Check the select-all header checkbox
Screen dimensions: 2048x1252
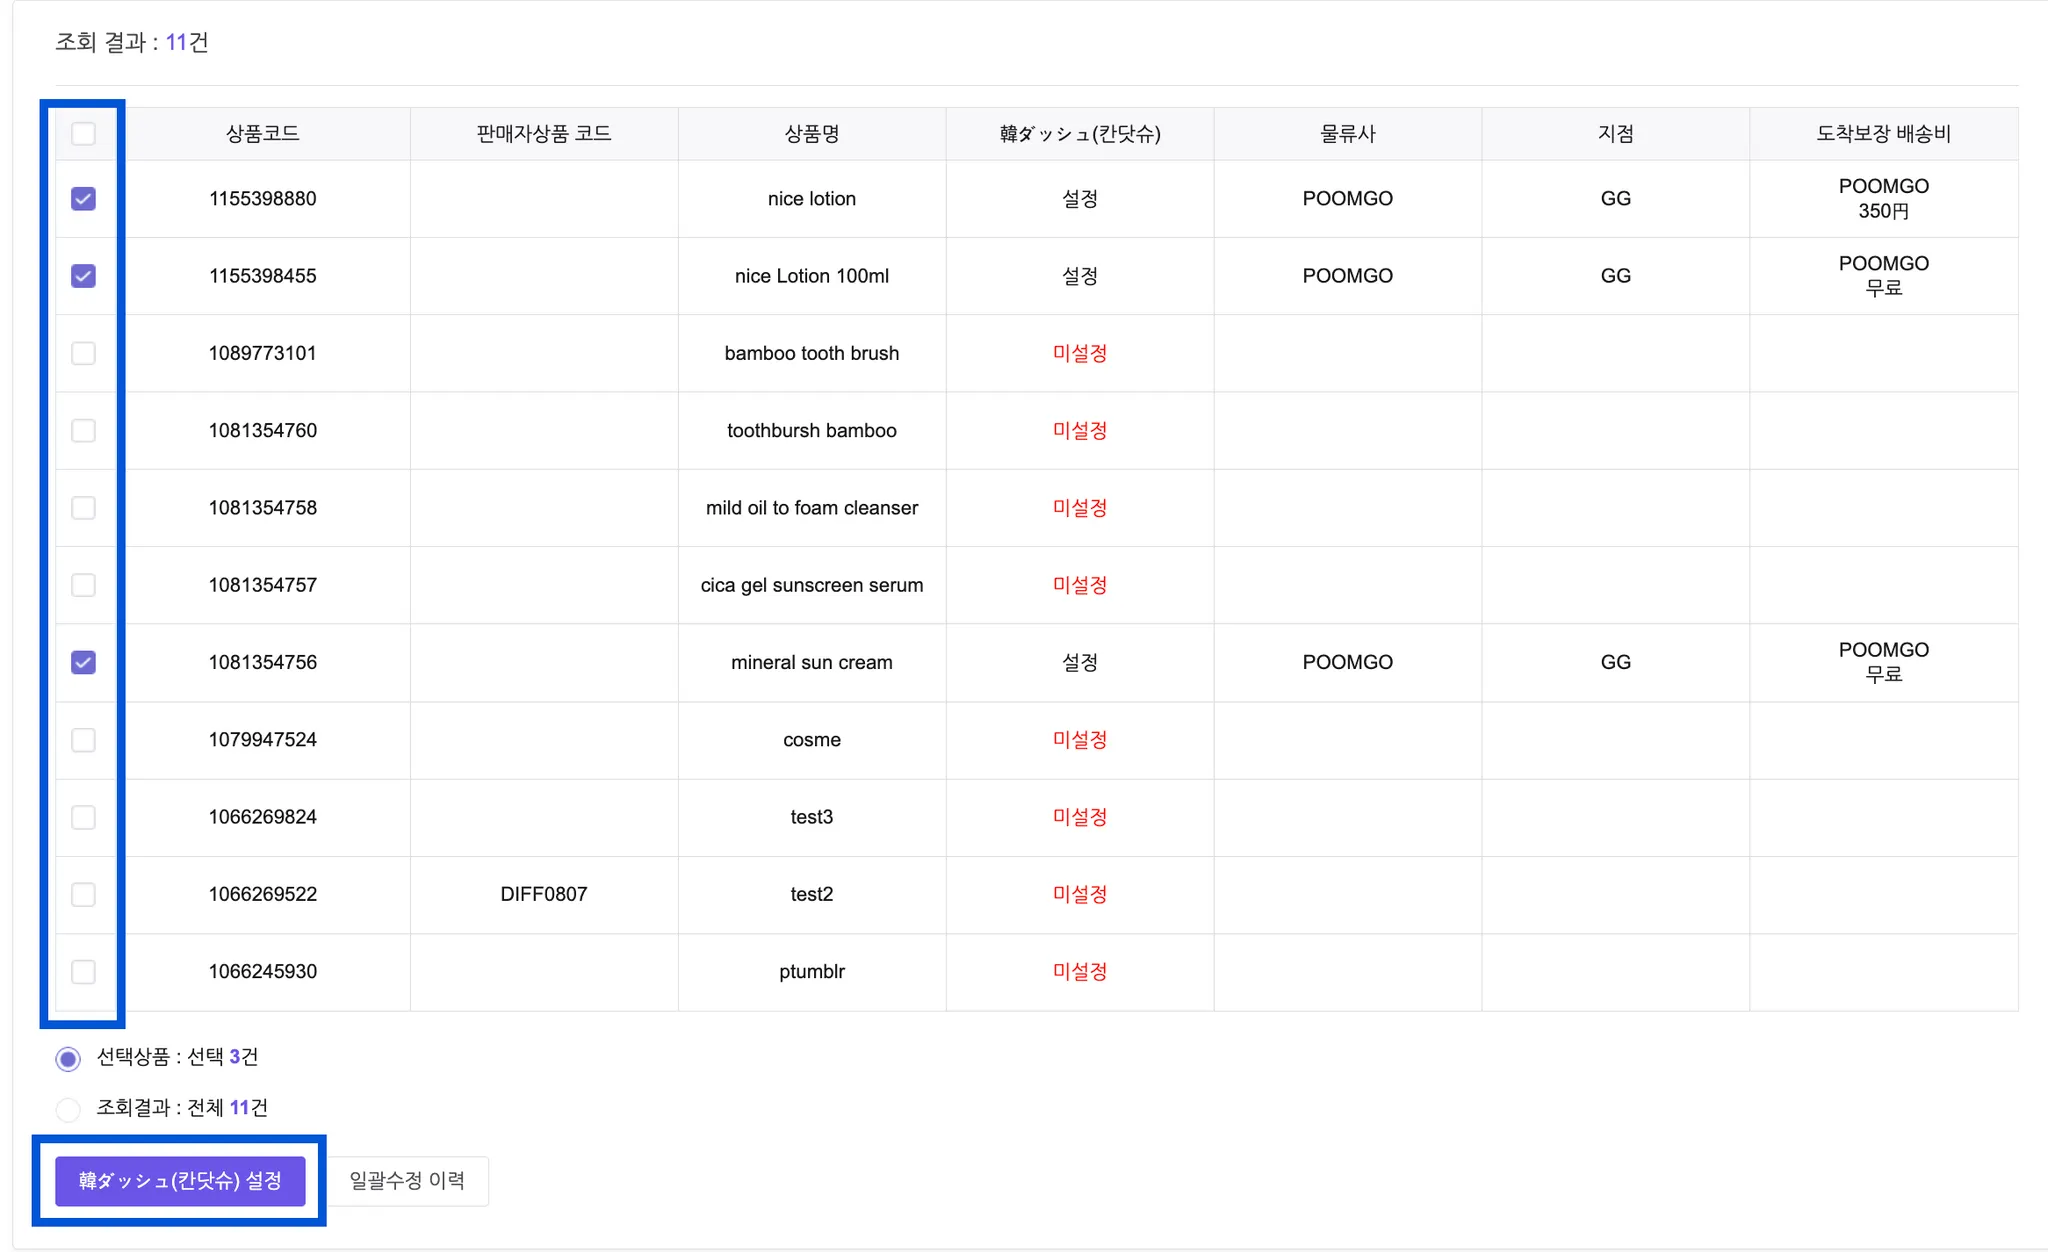point(84,134)
